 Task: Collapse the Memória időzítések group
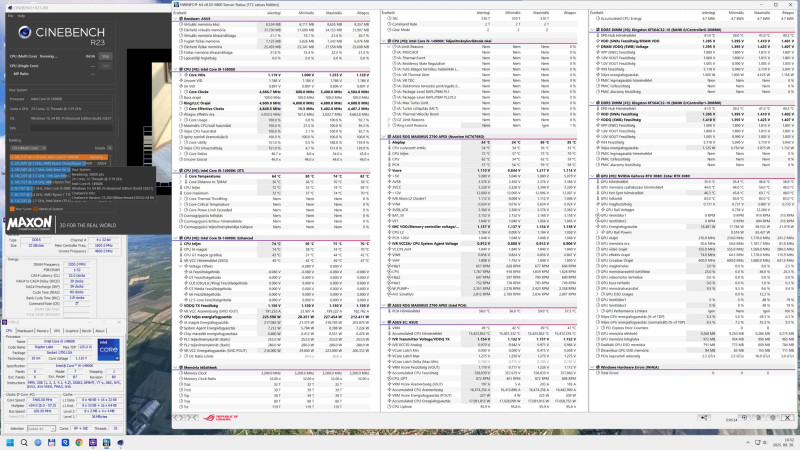click(x=176, y=367)
